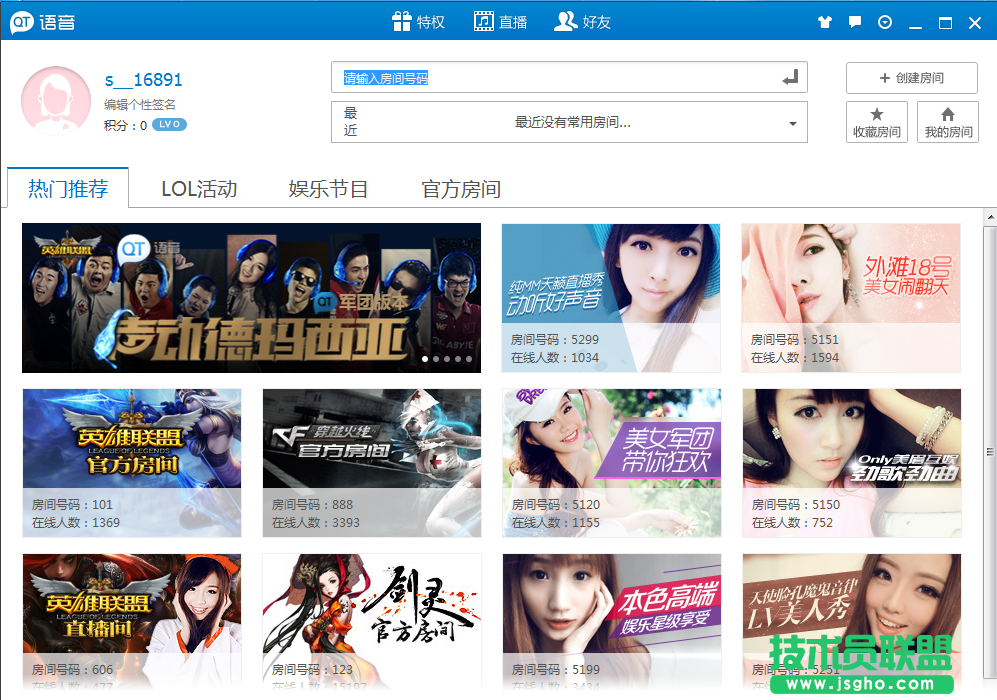Open the 直播 live broadcast icon
Screen dimensions: 997x700
point(484,22)
